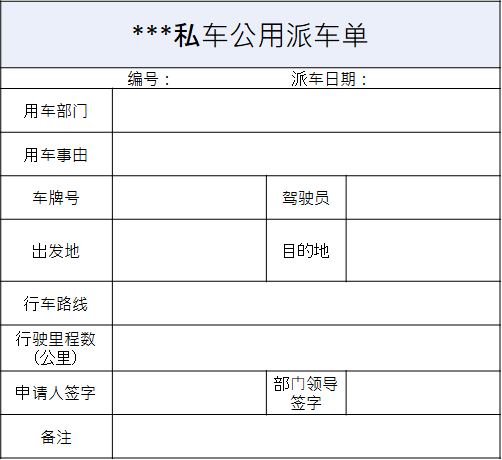Click the blank cell beside 出发地
This screenshot has width=502, height=460.
pyautogui.click(x=190, y=251)
